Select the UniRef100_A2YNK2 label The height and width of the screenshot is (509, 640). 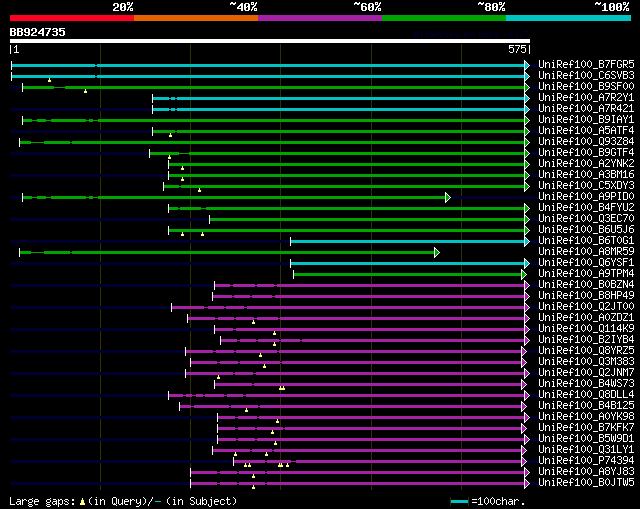pos(586,164)
